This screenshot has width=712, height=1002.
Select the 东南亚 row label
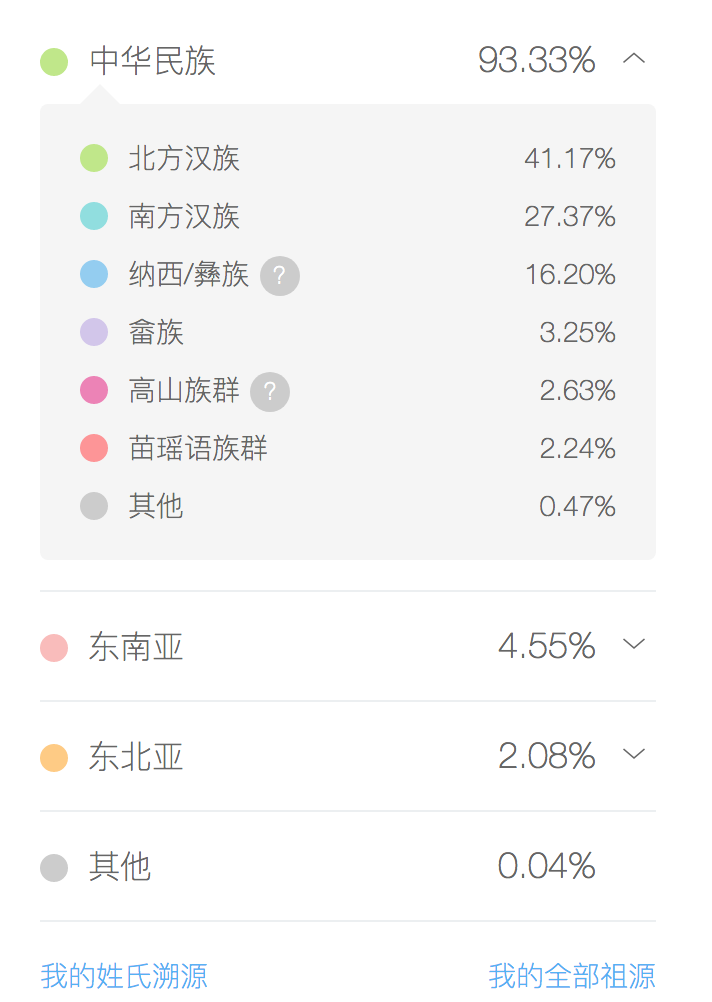tap(136, 647)
